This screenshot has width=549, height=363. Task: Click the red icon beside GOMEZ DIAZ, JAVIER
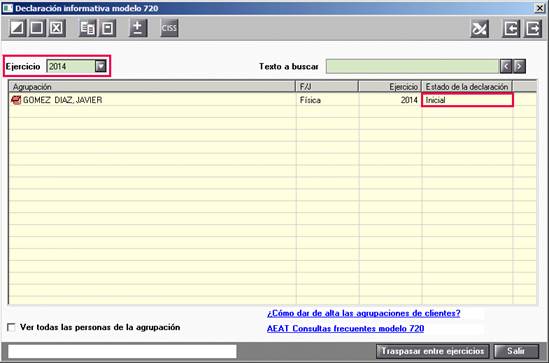pyautogui.click(x=16, y=100)
